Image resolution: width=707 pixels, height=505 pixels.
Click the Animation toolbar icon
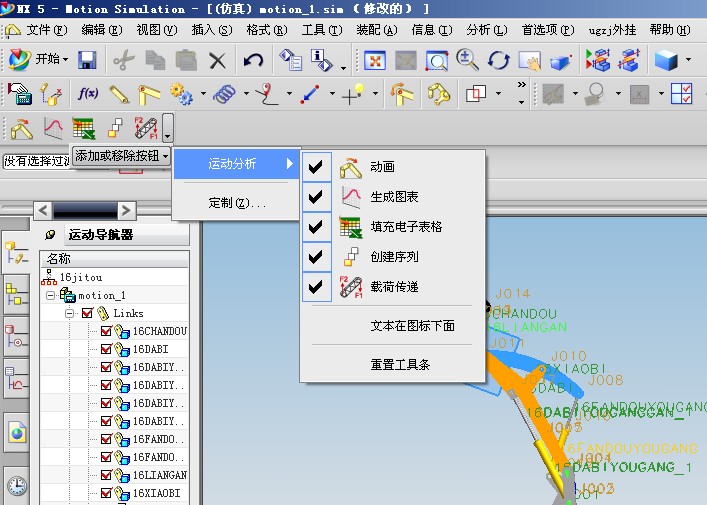pos(22,129)
